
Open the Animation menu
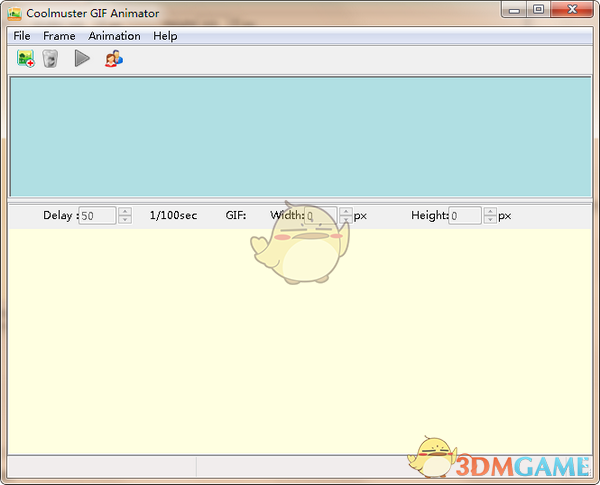114,36
